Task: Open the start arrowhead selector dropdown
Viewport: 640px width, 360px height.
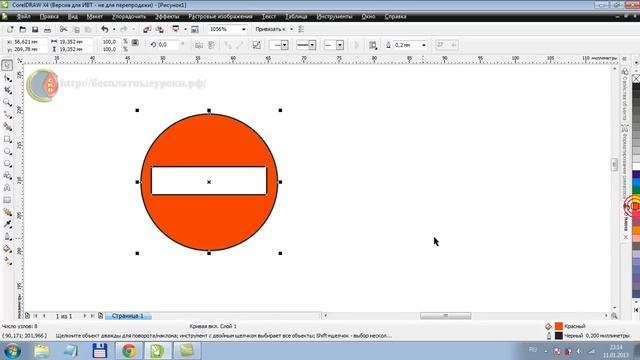Action: (284, 45)
